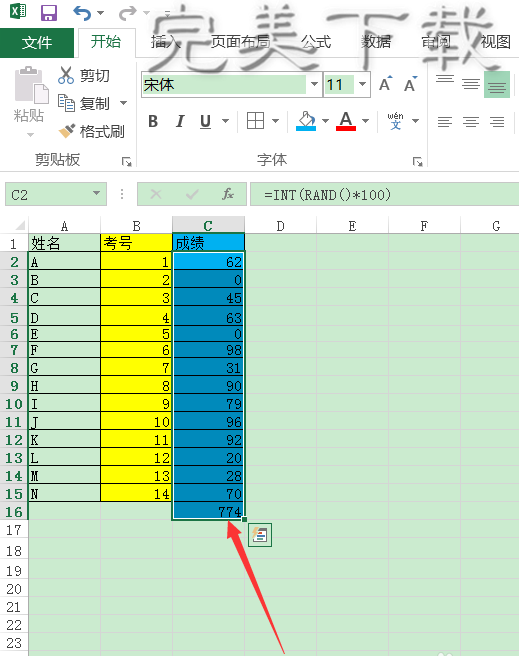
Task: Open the borders grid icon
Action: click(x=255, y=121)
